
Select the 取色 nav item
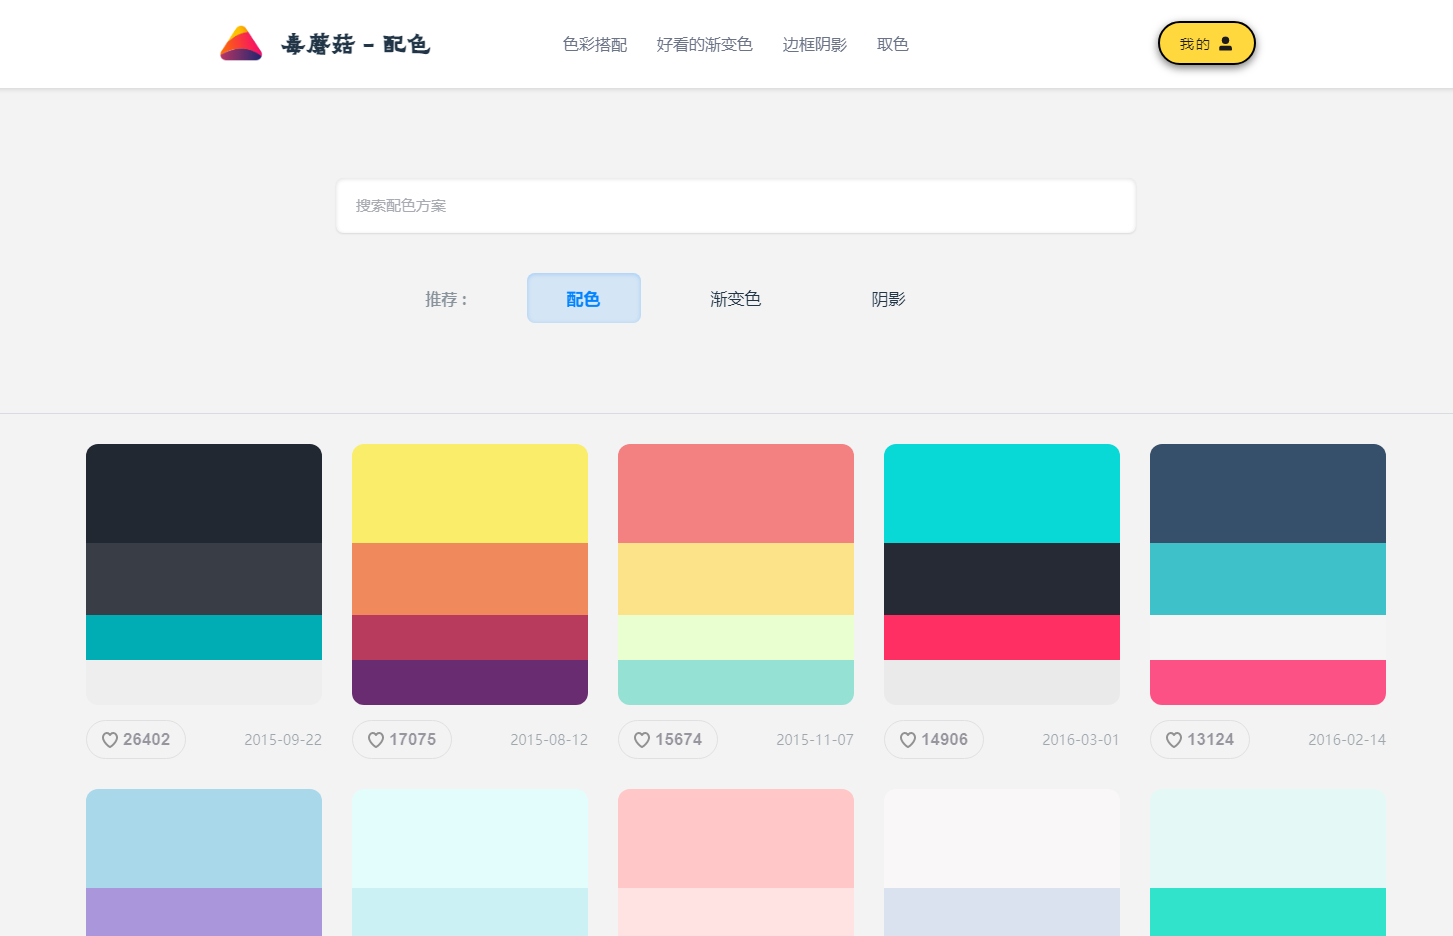click(893, 44)
